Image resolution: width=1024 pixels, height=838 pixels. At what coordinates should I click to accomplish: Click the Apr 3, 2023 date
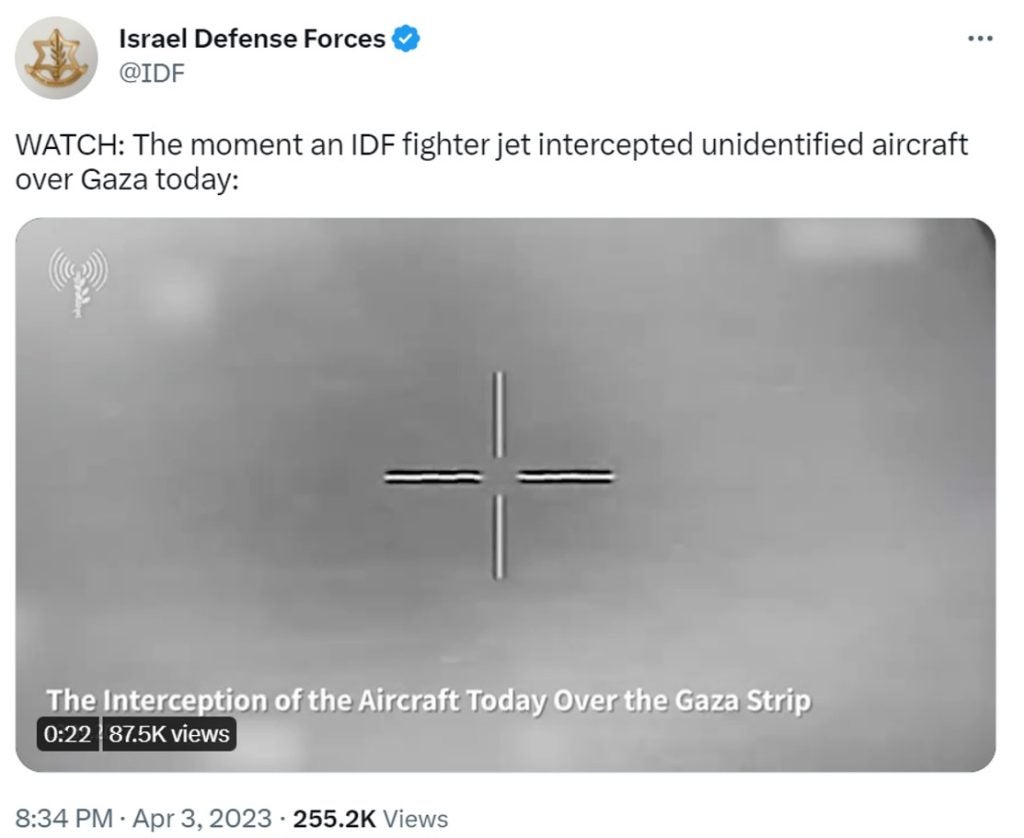[200, 819]
